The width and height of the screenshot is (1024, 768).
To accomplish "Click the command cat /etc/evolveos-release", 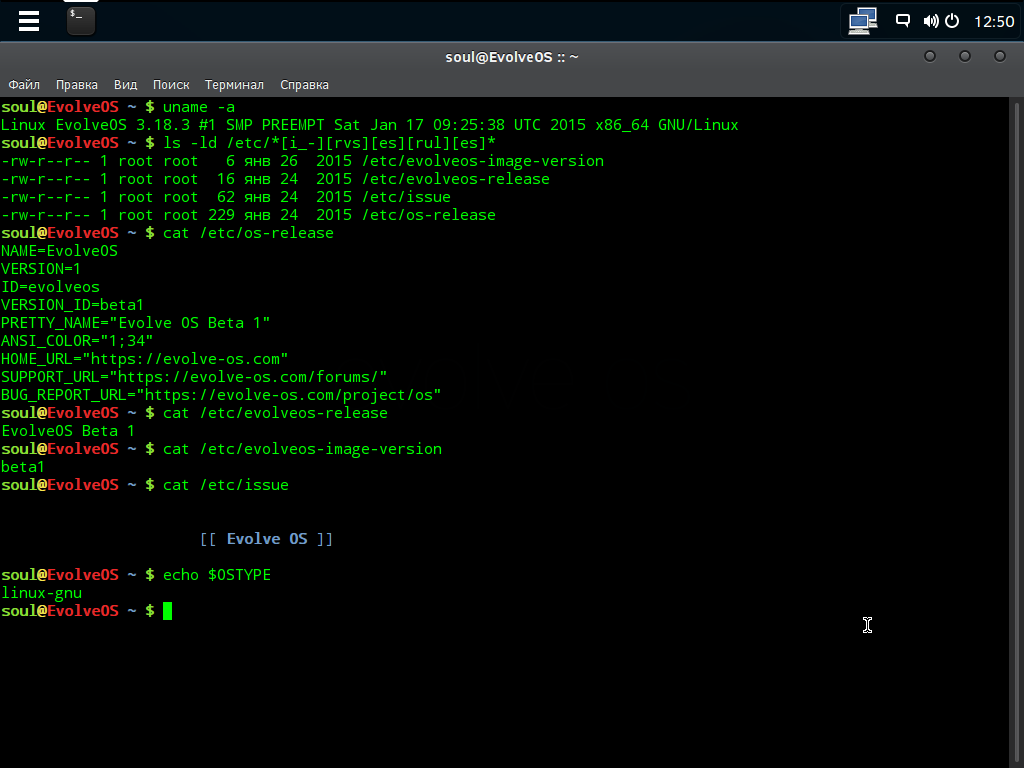I will [275, 413].
